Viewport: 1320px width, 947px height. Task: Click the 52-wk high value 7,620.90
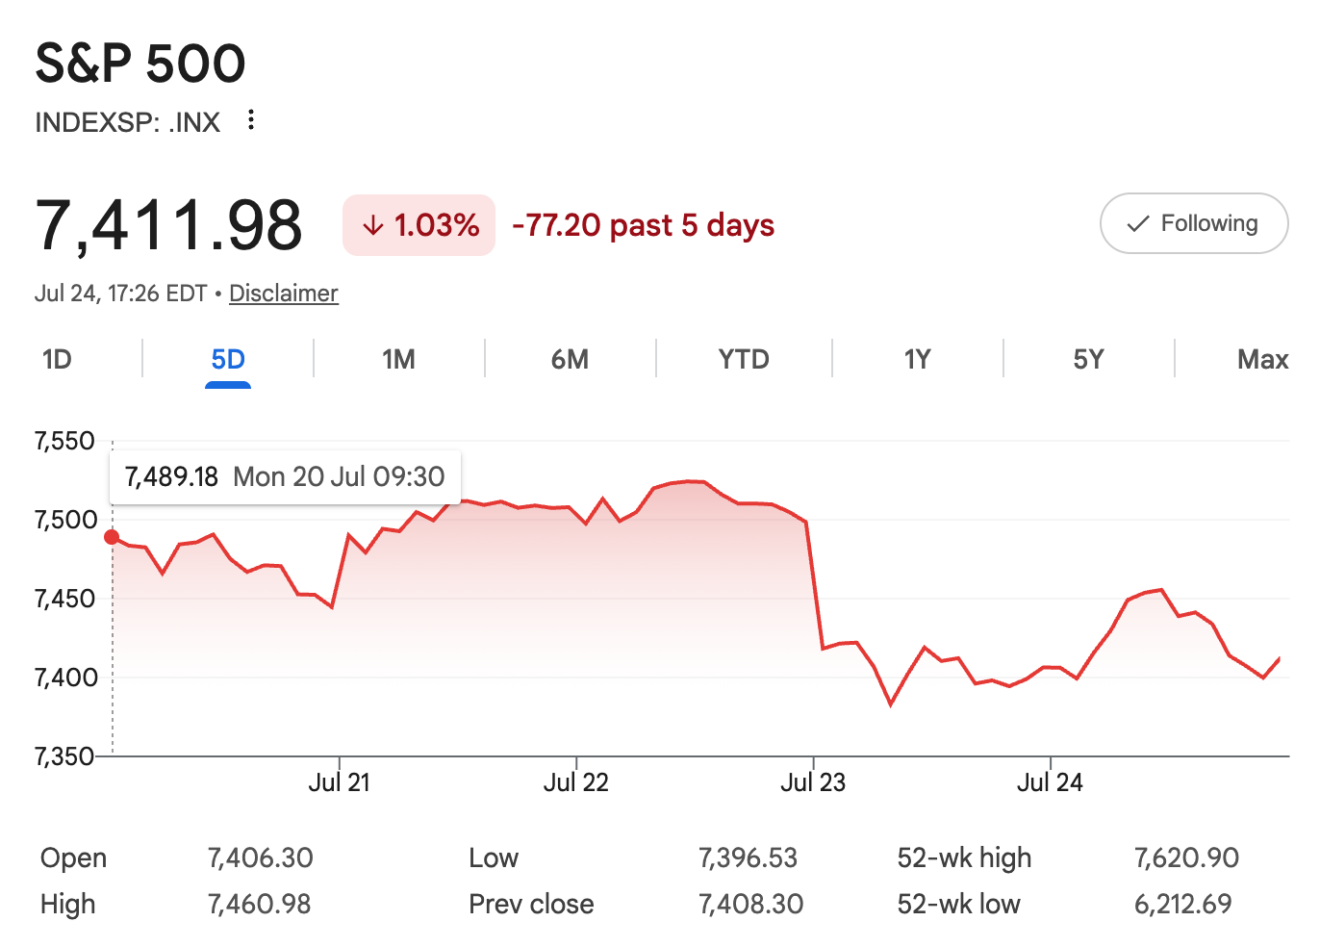(1187, 858)
